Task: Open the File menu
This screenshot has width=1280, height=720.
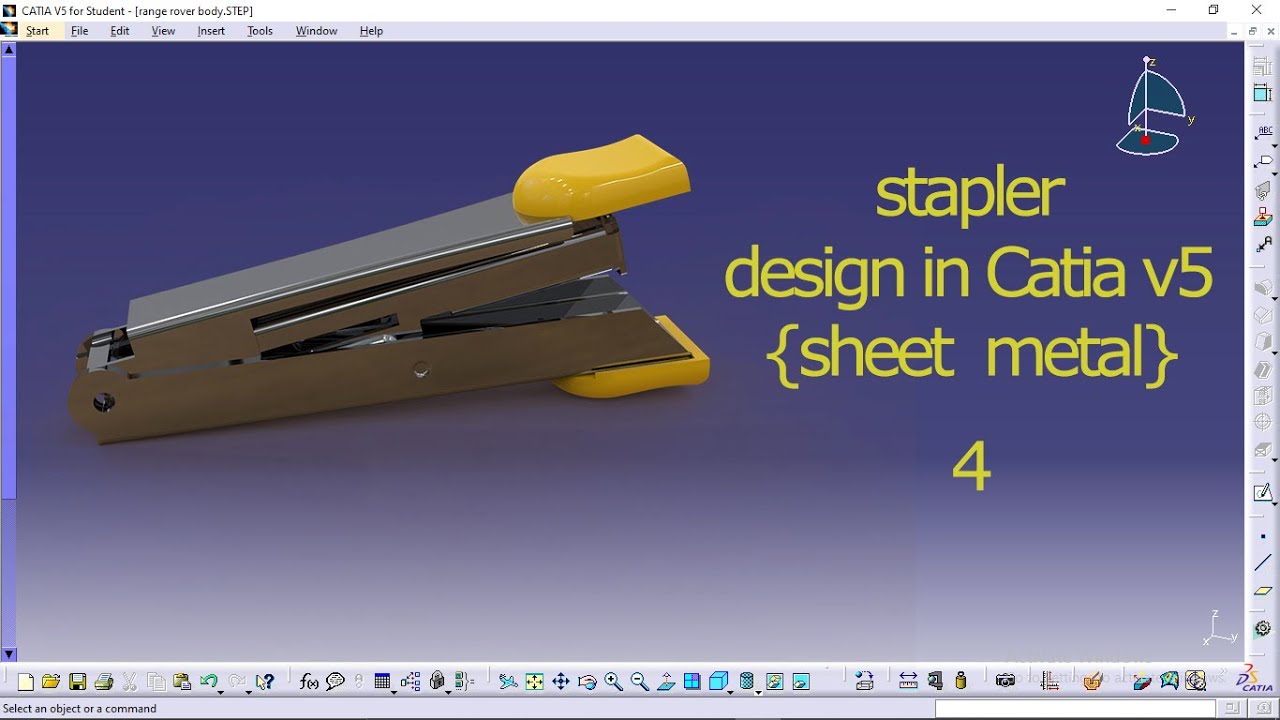Action: click(80, 31)
